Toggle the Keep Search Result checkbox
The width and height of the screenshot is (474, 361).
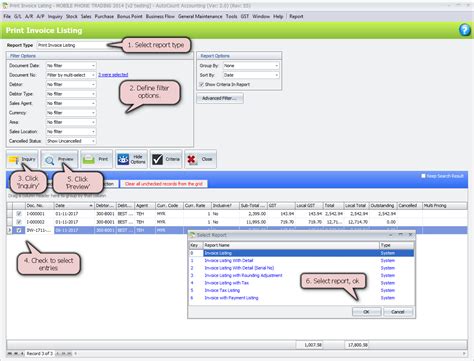pos(423,176)
